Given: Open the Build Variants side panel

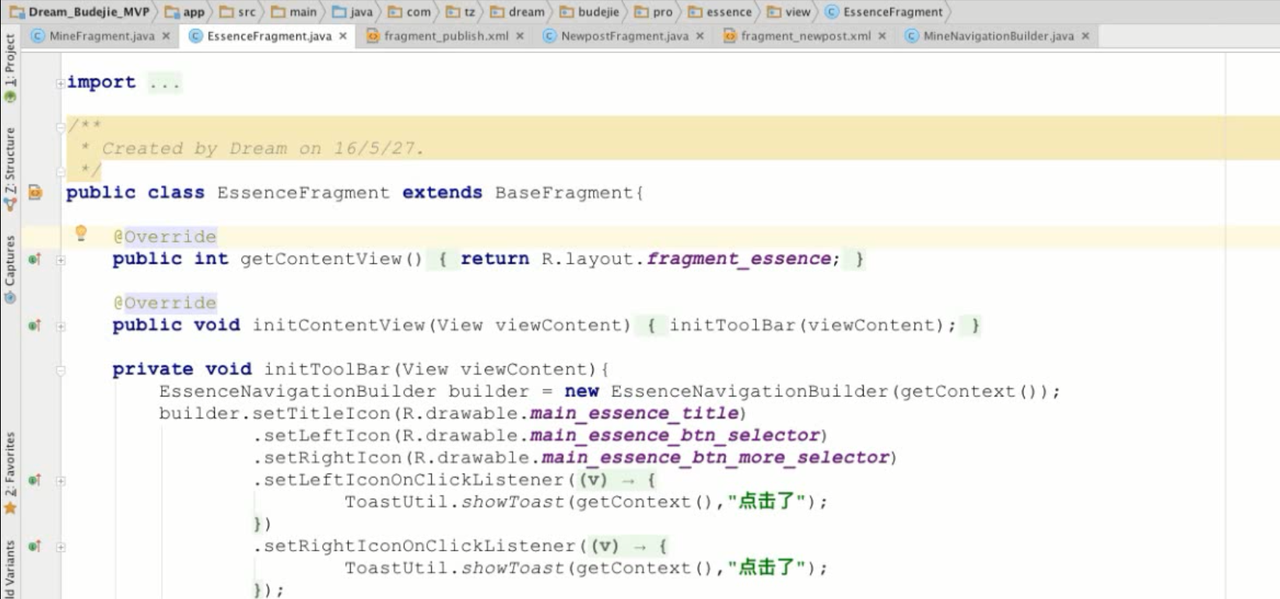Looking at the screenshot, I should 10,570.
